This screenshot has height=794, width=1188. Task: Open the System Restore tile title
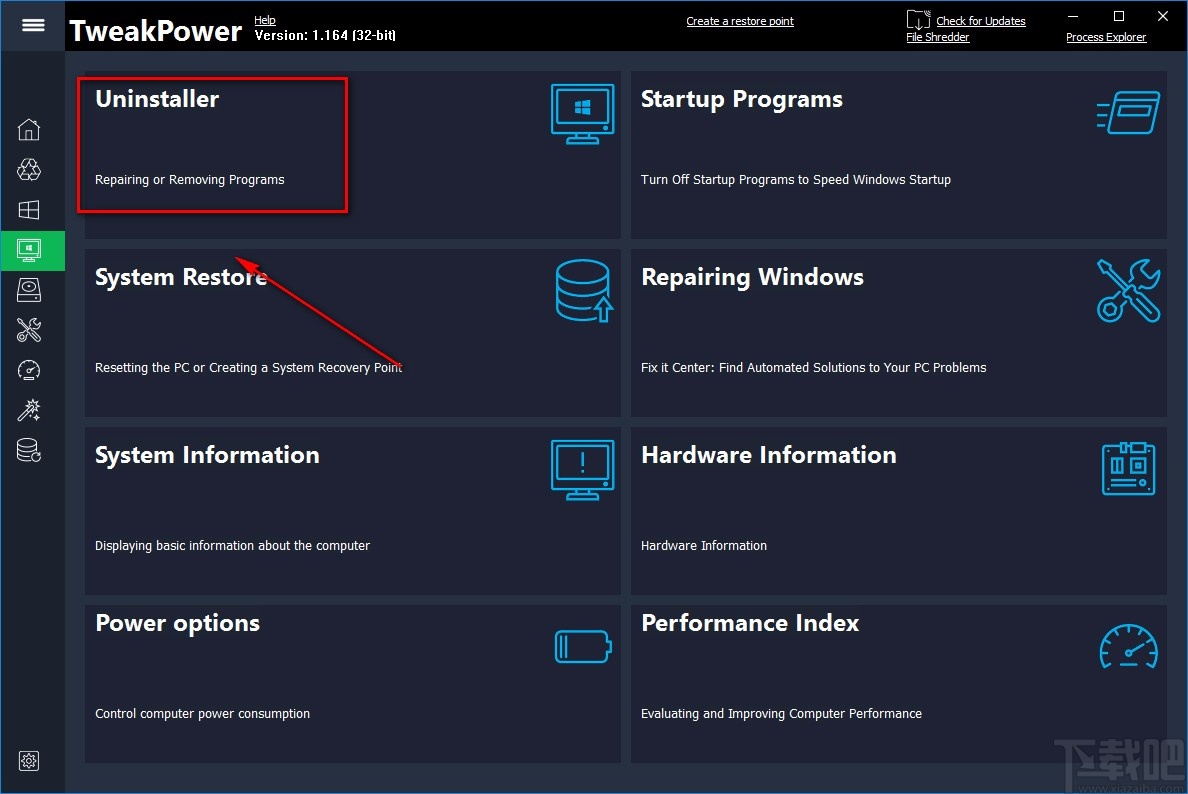click(x=180, y=277)
